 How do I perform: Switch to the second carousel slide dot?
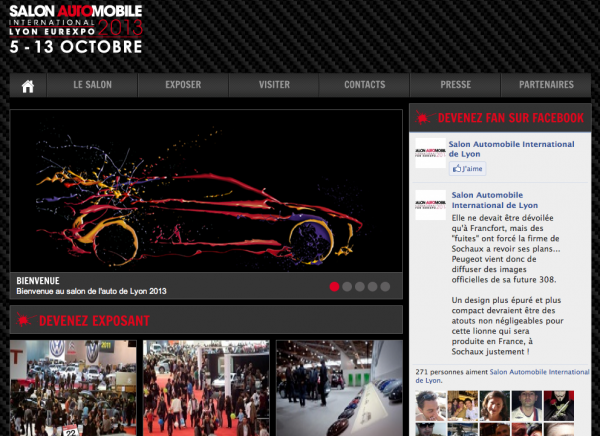pos(348,286)
